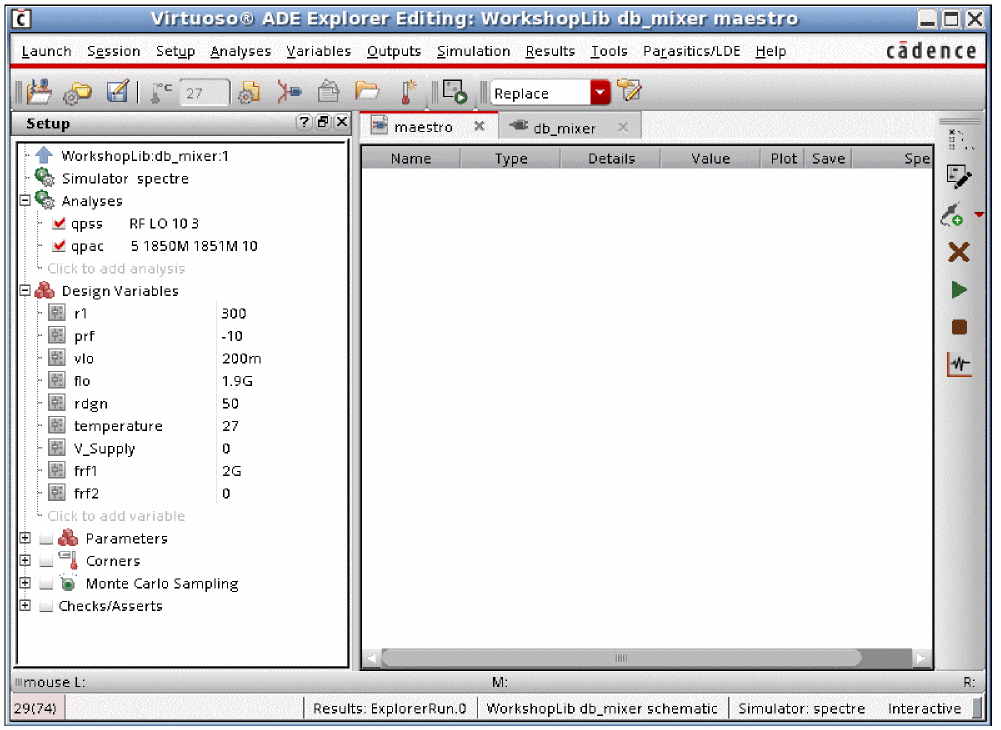This screenshot has height=730, width=1001.
Task: Click 'Click to add variable' link
Action: 116,516
